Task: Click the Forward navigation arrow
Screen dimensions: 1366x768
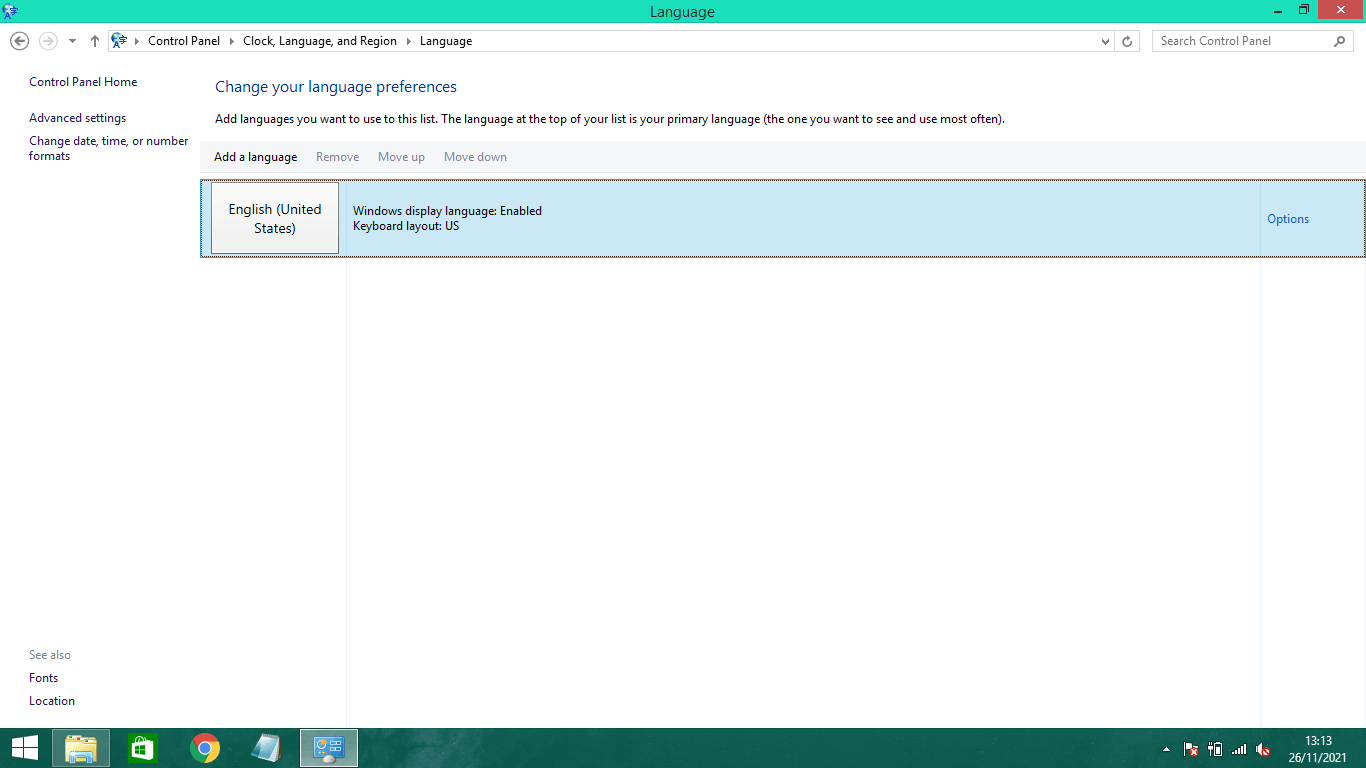Action: pos(48,41)
